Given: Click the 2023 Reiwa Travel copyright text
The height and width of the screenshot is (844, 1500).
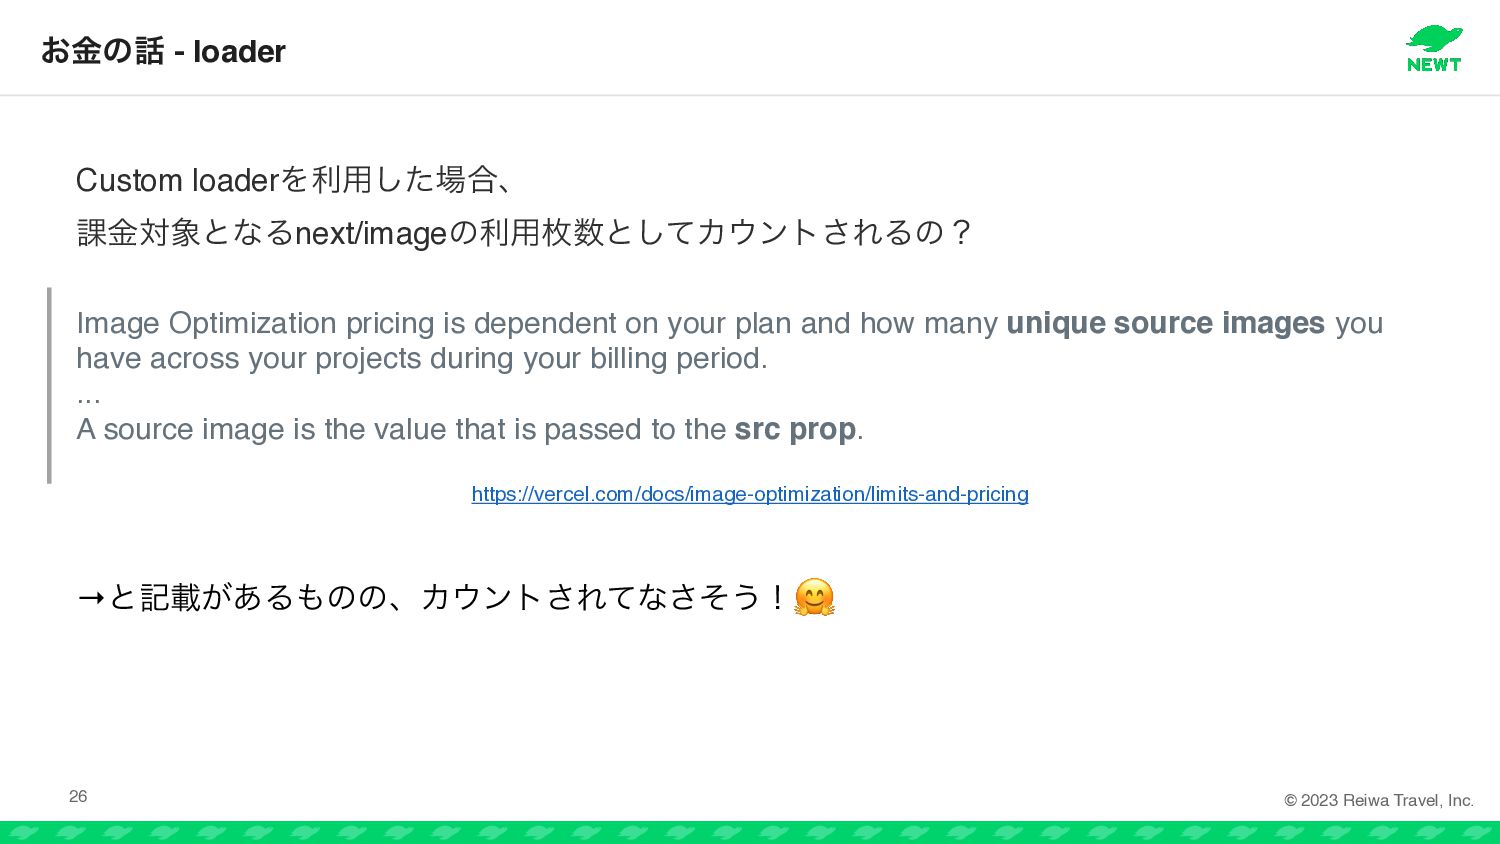Looking at the screenshot, I should coord(1379,800).
